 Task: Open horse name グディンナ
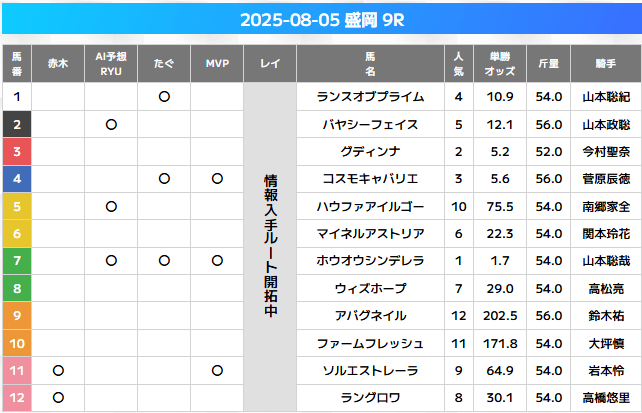[x=370, y=151]
